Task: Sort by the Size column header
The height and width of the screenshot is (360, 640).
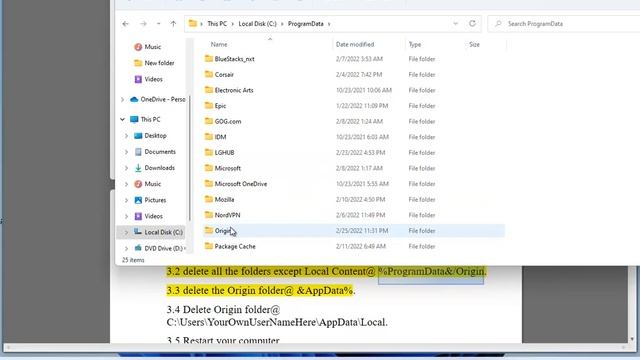Action: pos(474,44)
